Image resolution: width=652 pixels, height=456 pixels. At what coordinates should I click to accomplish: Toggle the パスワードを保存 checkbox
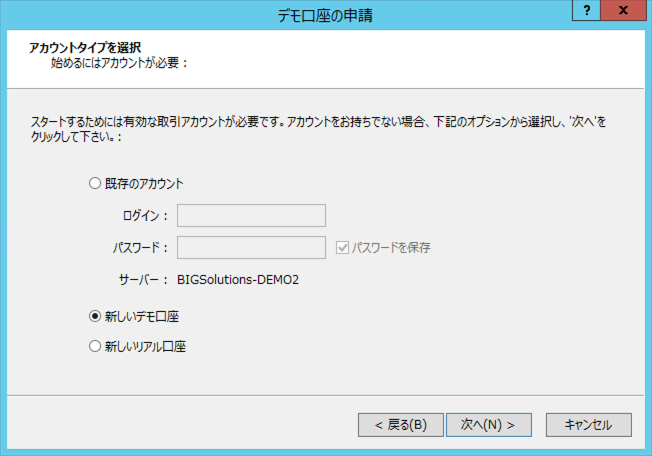click(342, 247)
